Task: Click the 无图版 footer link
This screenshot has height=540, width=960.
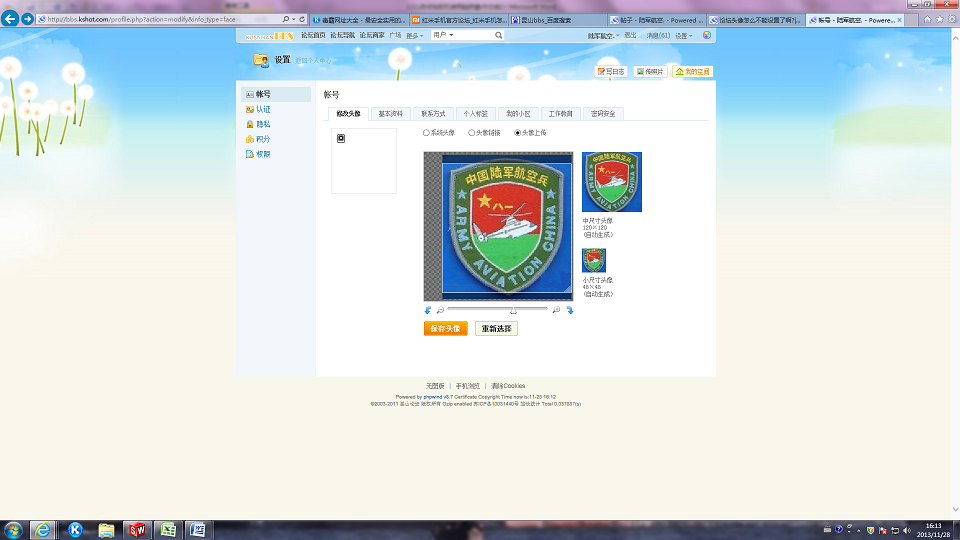Action: [x=435, y=386]
